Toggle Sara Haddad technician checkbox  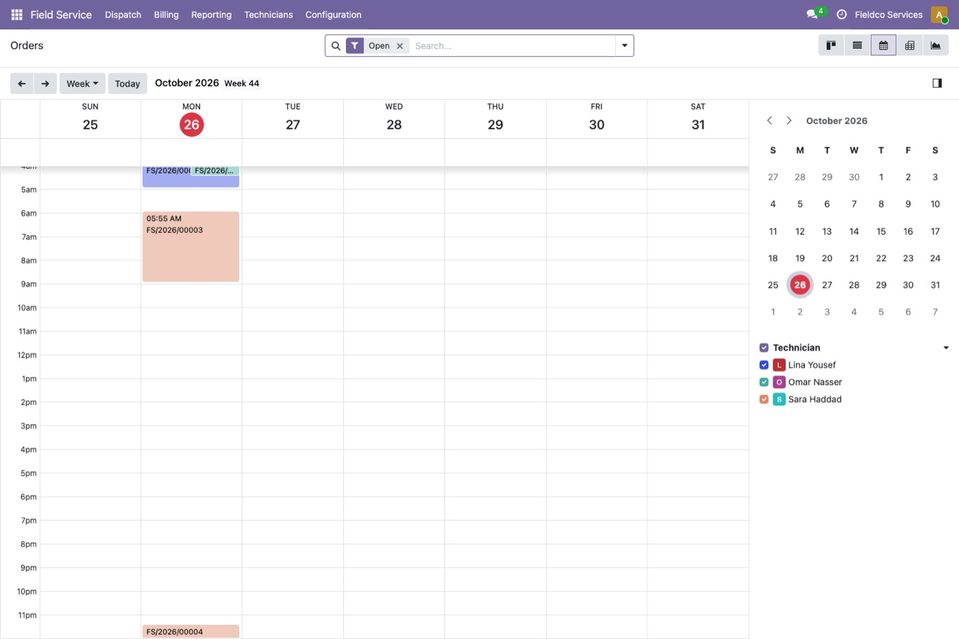click(764, 399)
